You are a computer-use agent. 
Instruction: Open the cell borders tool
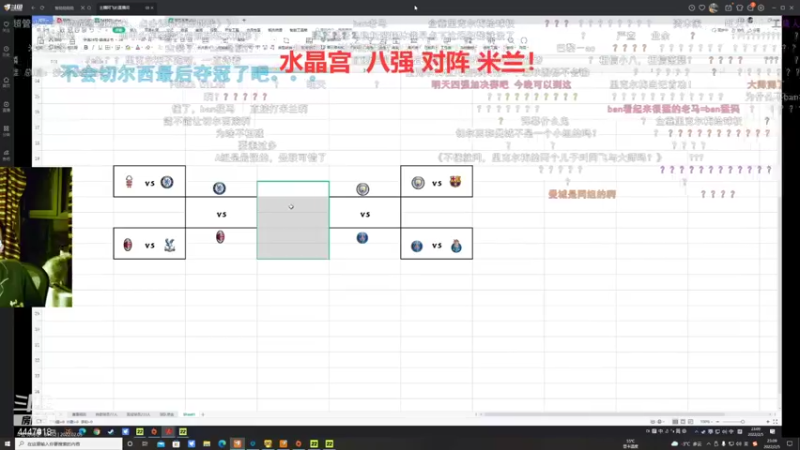[108, 47]
